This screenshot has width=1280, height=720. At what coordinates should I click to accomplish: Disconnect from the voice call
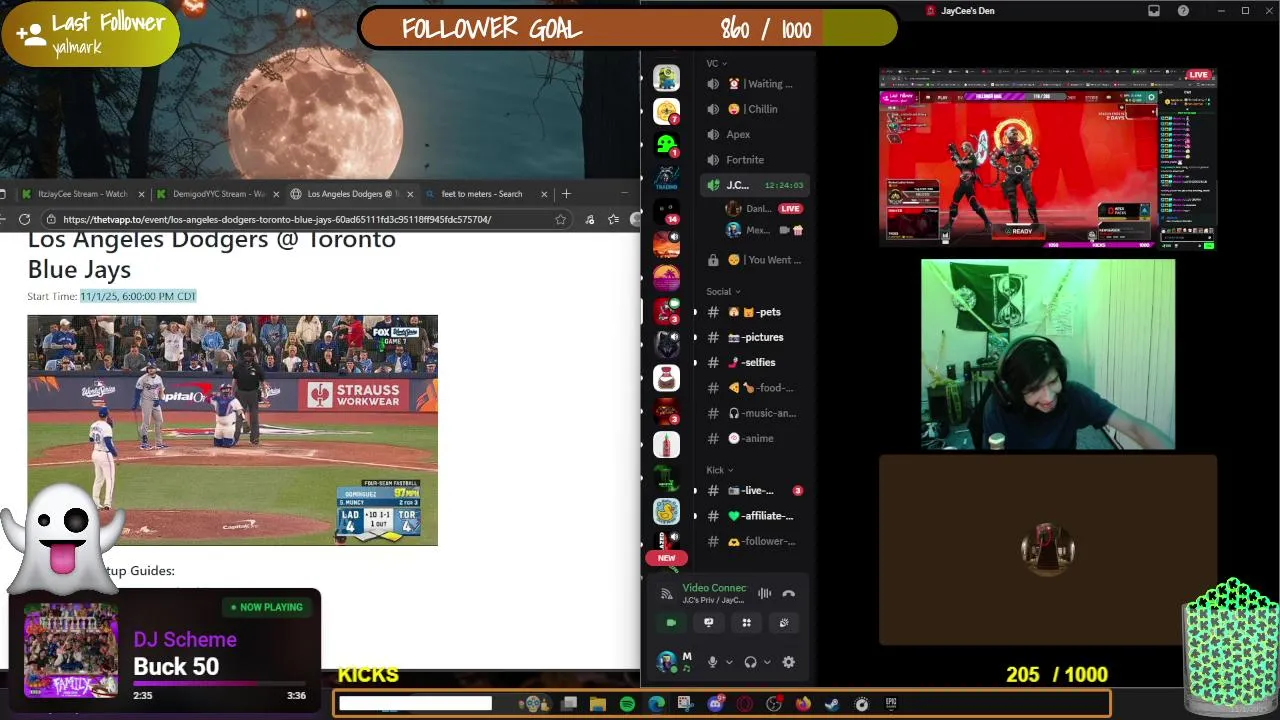pos(789,594)
